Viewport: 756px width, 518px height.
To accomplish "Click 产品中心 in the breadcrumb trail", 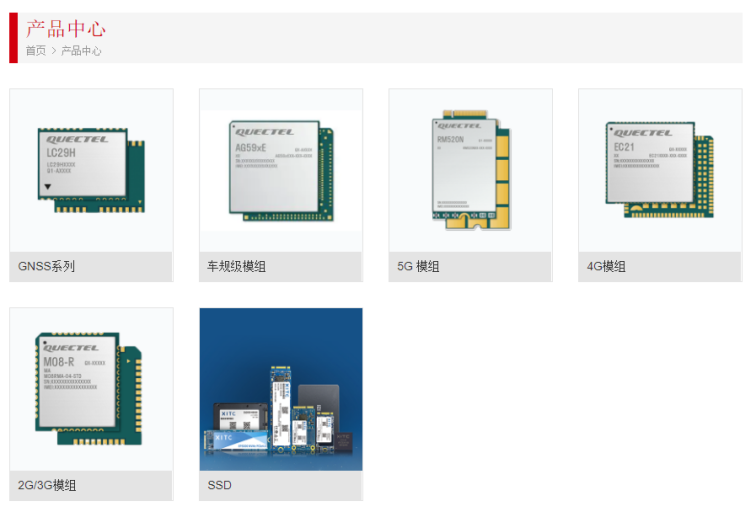I will pos(81,51).
